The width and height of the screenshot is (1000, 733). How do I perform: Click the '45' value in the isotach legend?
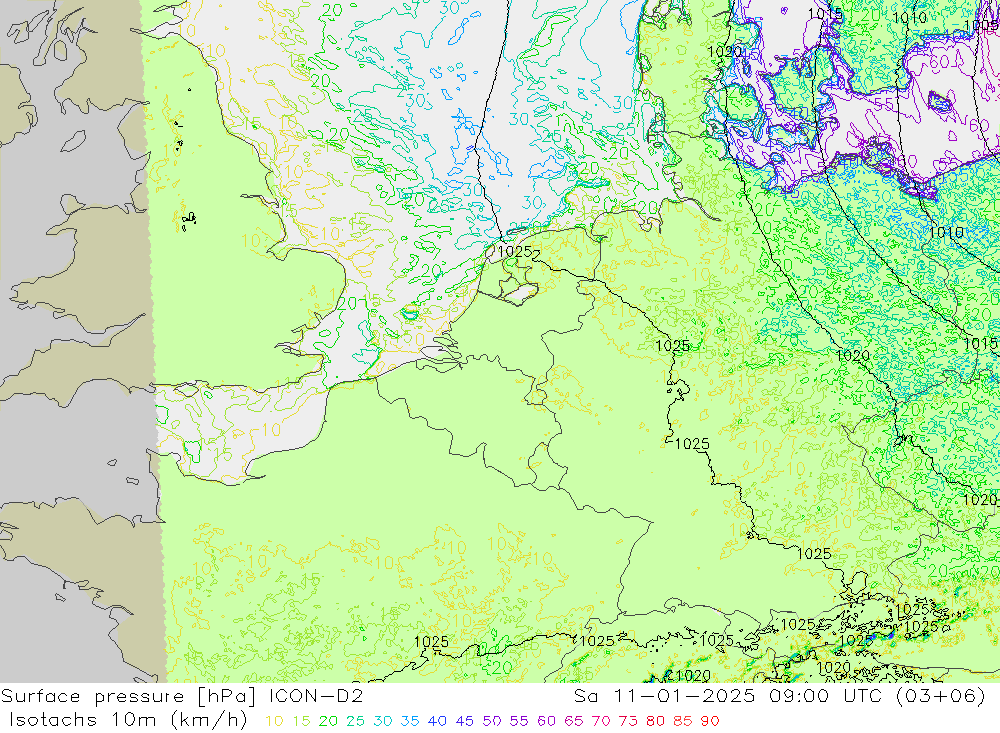pyautogui.click(x=465, y=721)
